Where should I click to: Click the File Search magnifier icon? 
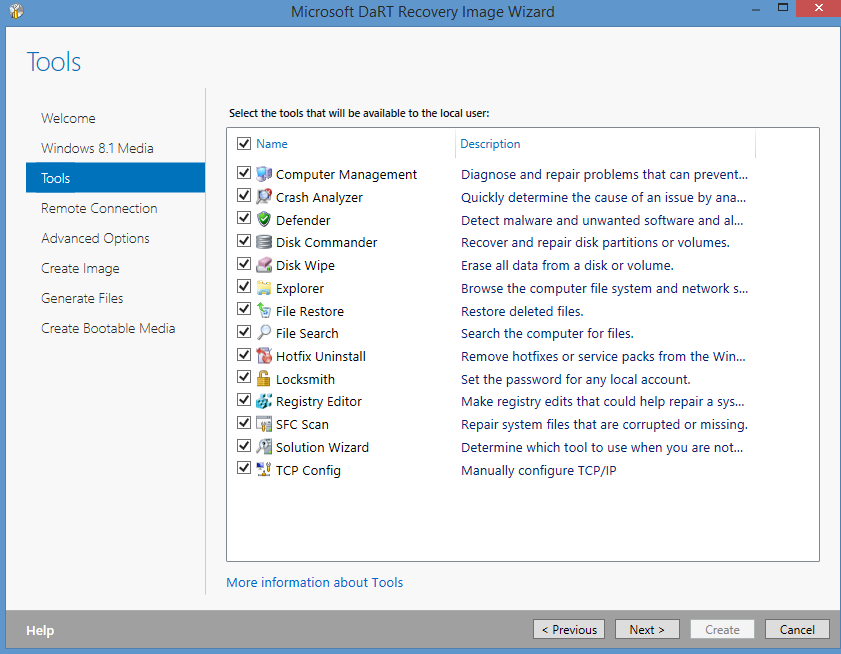pos(263,333)
